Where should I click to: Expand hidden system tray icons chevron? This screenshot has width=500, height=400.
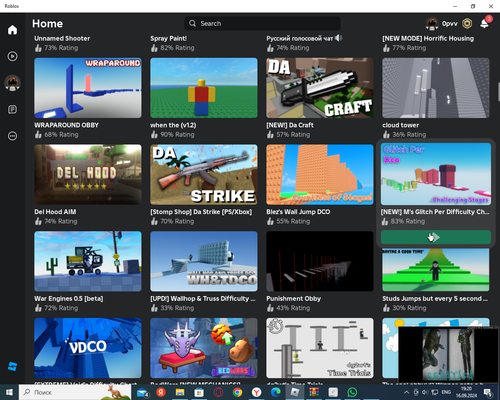406,392
